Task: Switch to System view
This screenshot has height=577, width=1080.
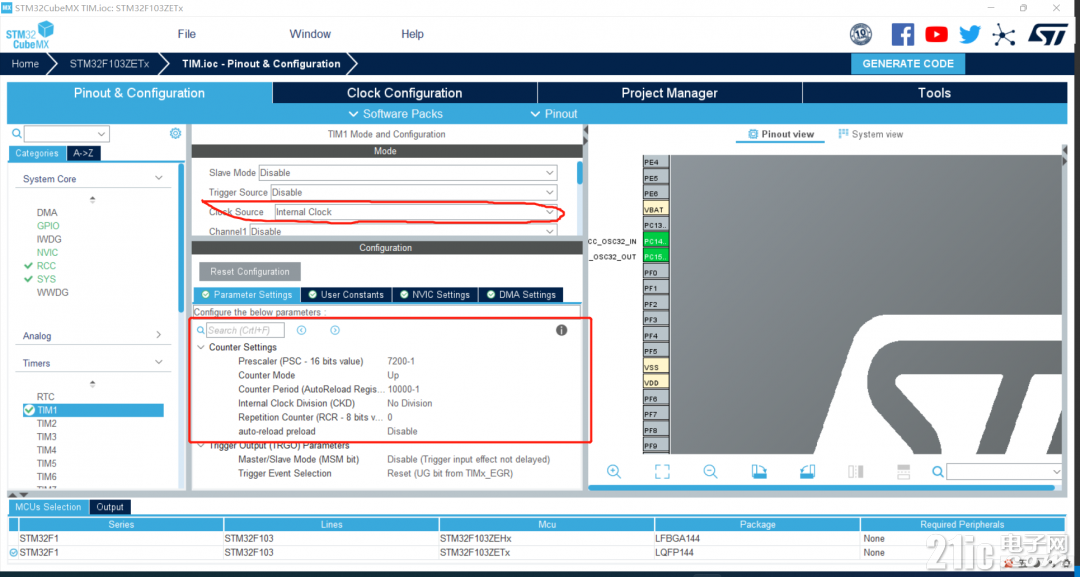Action: (871, 134)
